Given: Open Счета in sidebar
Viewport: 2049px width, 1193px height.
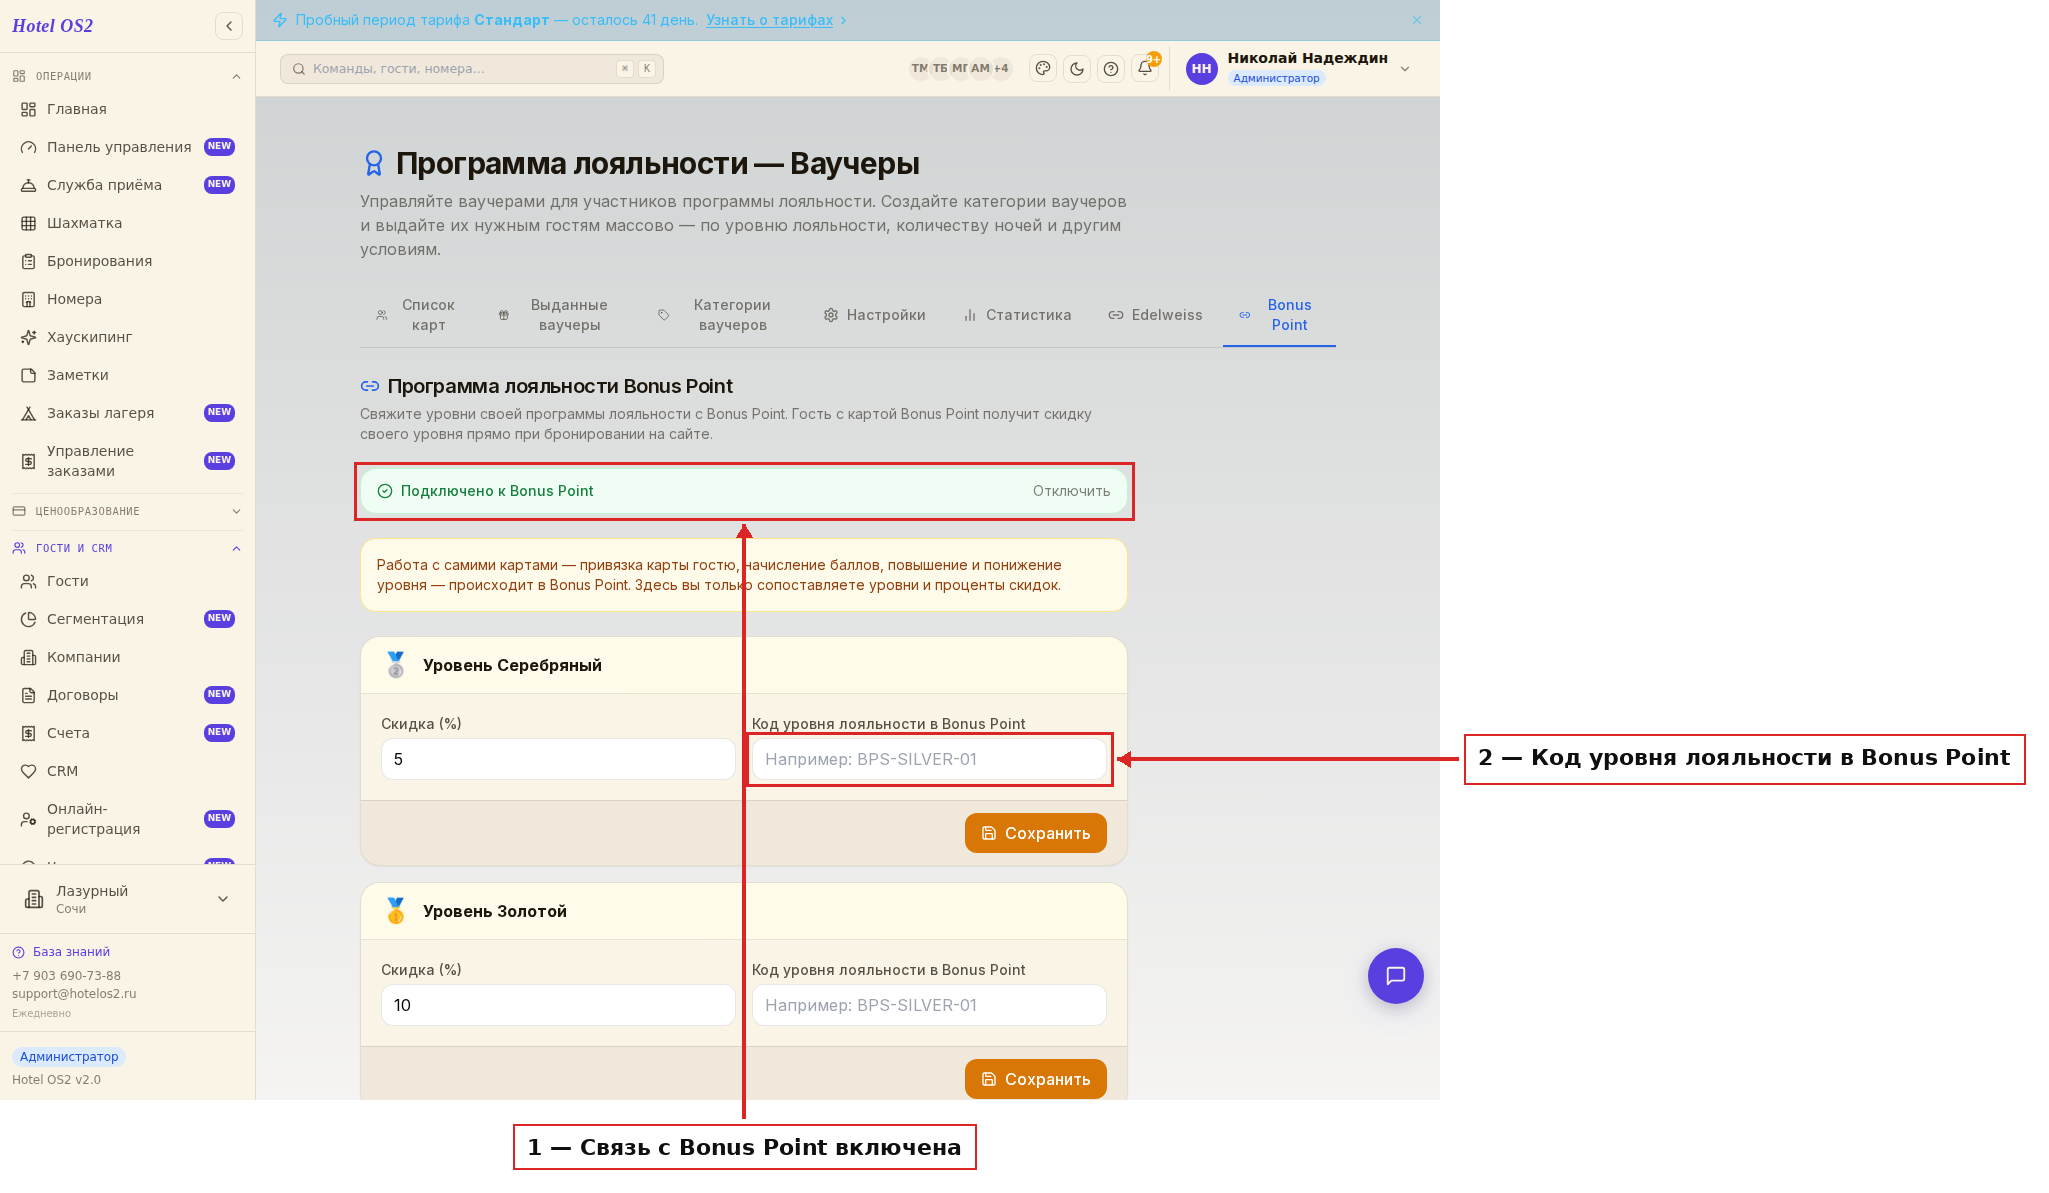Looking at the screenshot, I should click(x=127, y=733).
